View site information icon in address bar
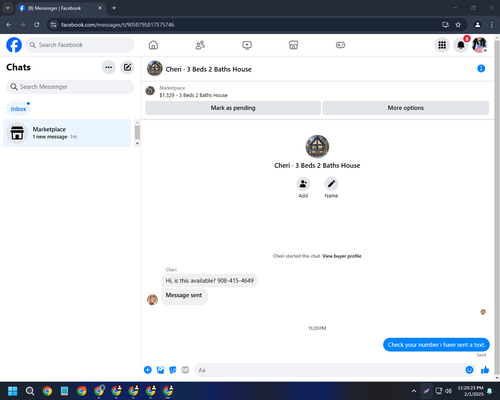Viewport: 500px width, 400px height. coord(53,25)
